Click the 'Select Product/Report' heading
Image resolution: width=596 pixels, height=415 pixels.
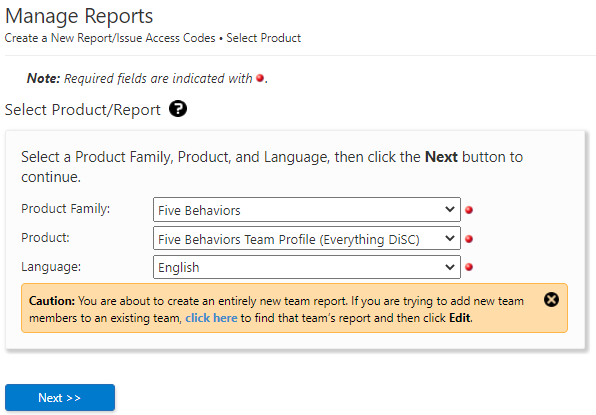pyautogui.click(x=82, y=110)
